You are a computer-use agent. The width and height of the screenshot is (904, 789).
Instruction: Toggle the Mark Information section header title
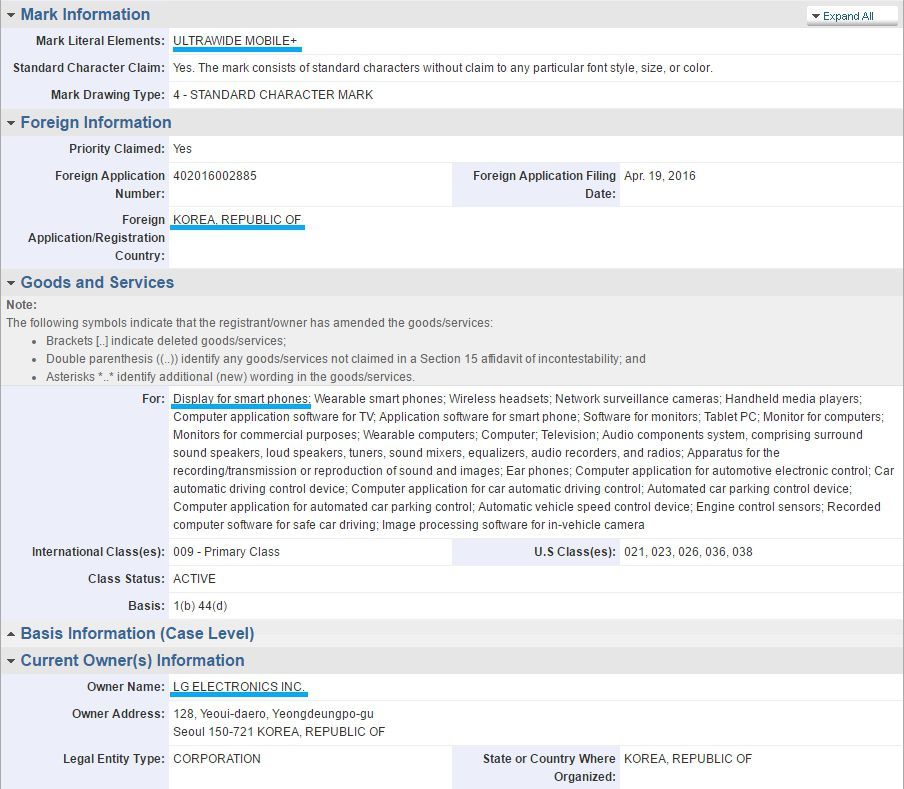pos(85,15)
